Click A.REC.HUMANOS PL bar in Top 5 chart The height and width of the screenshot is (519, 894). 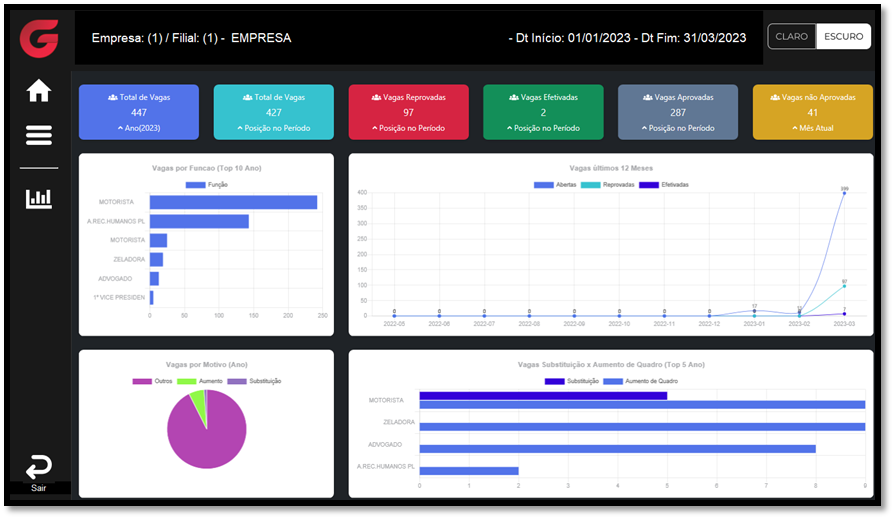click(469, 471)
